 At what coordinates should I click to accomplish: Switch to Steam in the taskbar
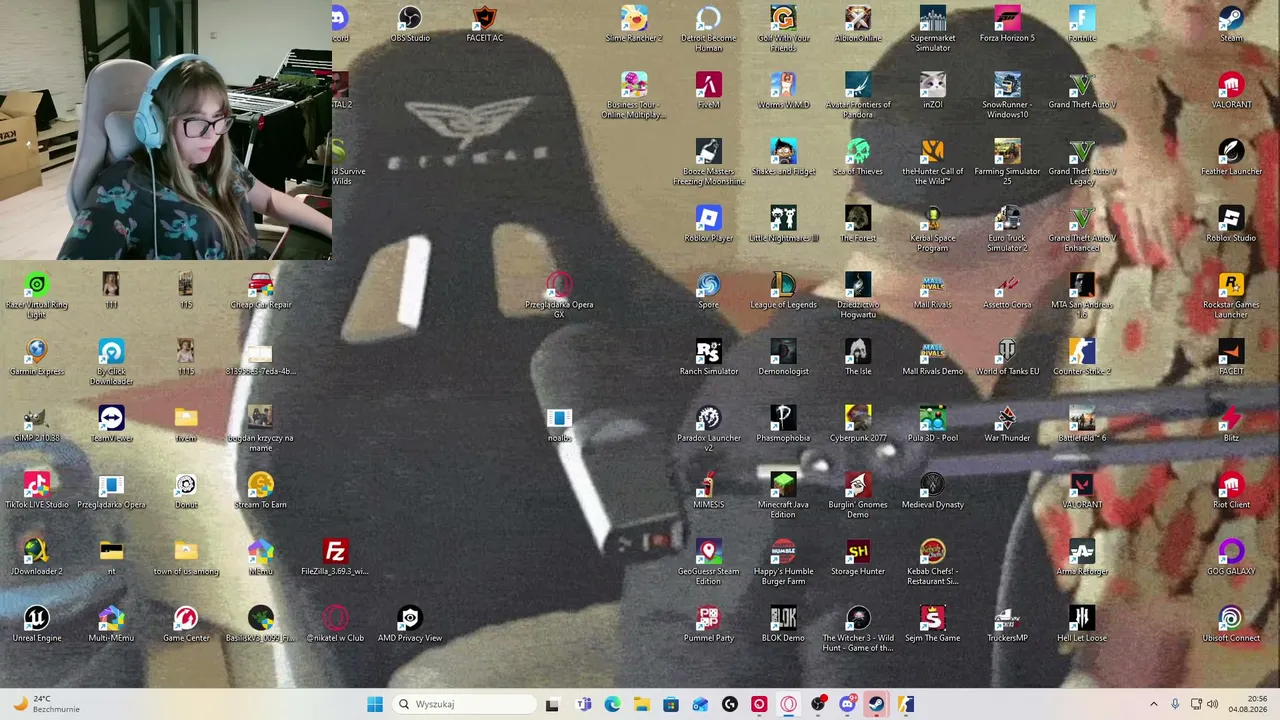coord(876,704)
